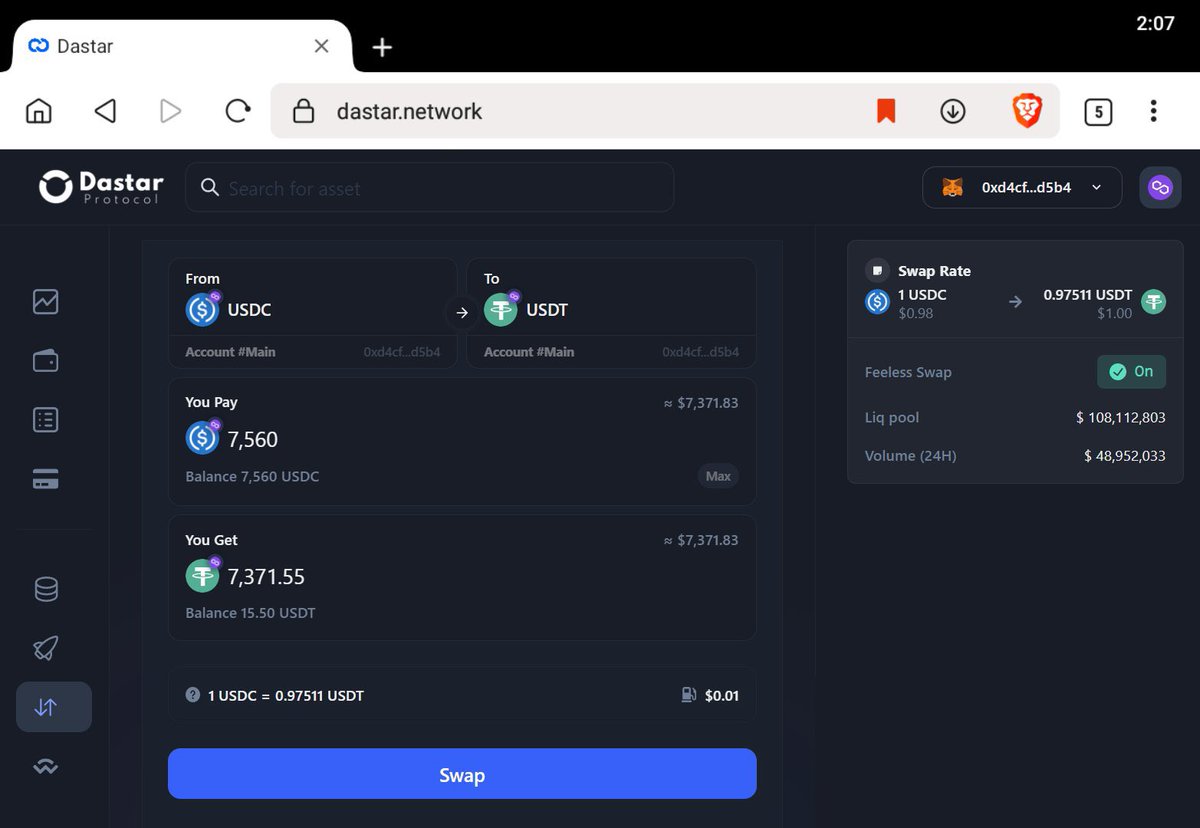Viewport: 1200px width, 828px height.
Task: Click USDC coin icon in Swap Rate
Action: [877, 301]
